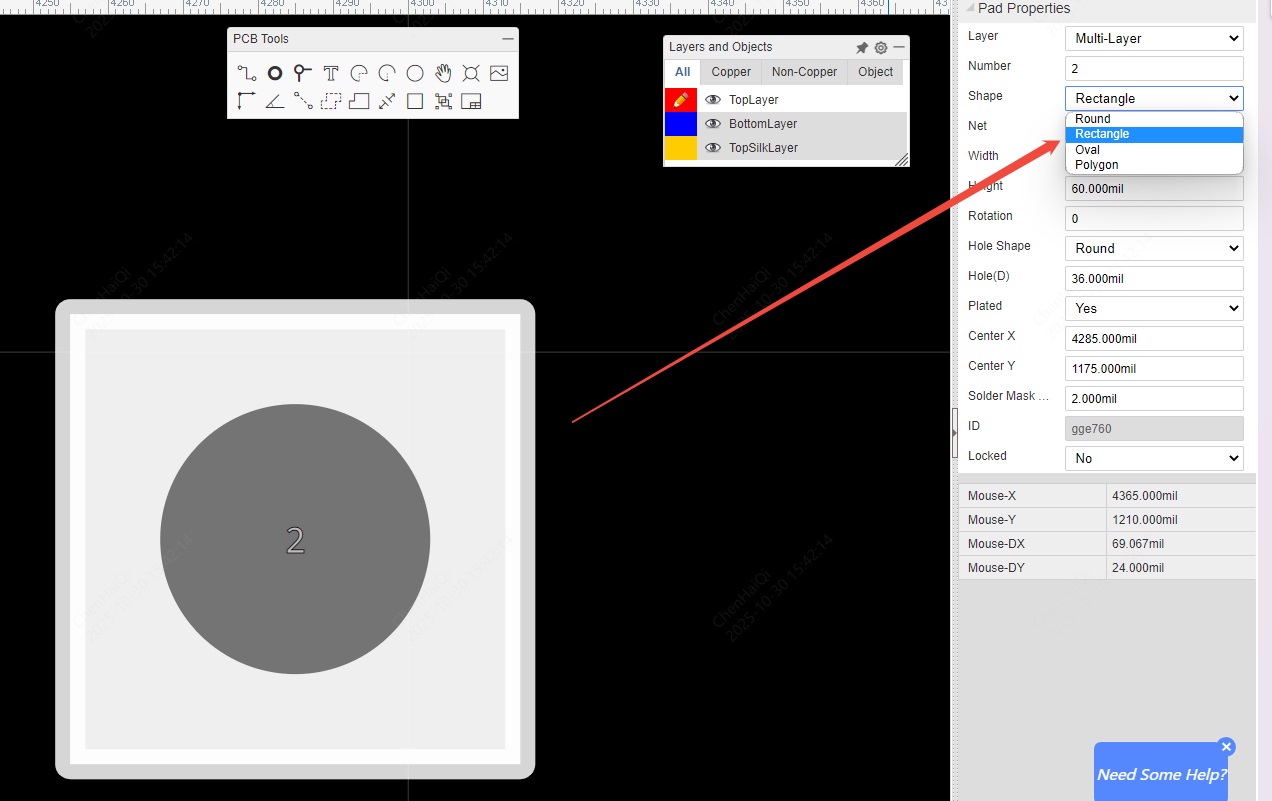The height and width of the screenshot is (801, 1272).
Task: Switch to the Copper tab
Action: [731, 72]
